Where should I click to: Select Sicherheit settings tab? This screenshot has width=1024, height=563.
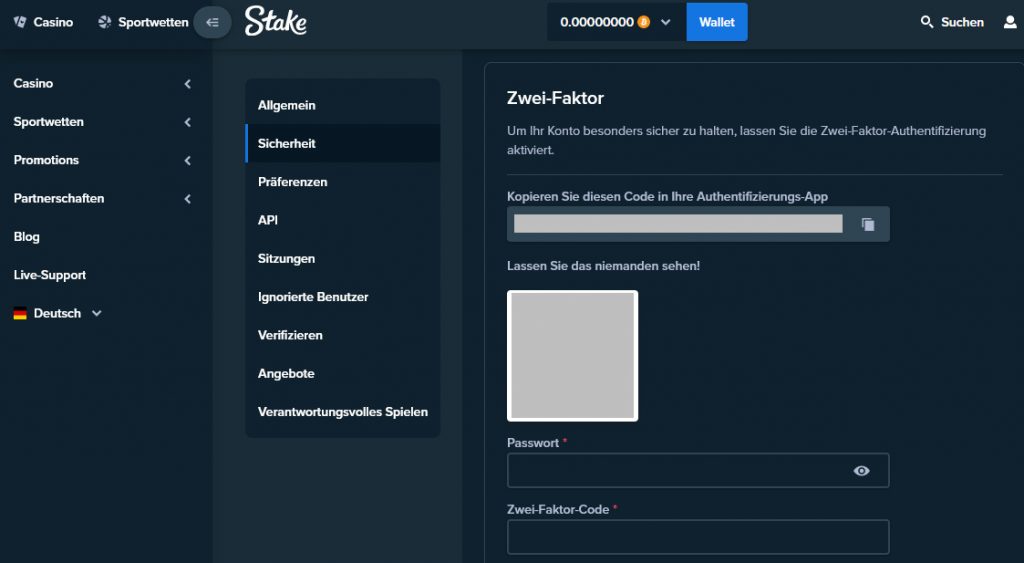tap(342, 144)
